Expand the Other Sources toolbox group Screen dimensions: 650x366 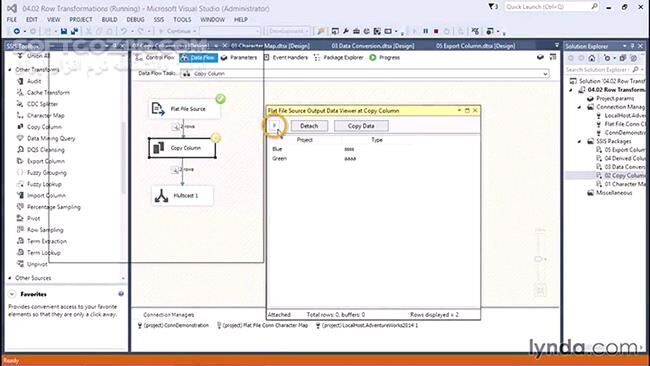10,278
